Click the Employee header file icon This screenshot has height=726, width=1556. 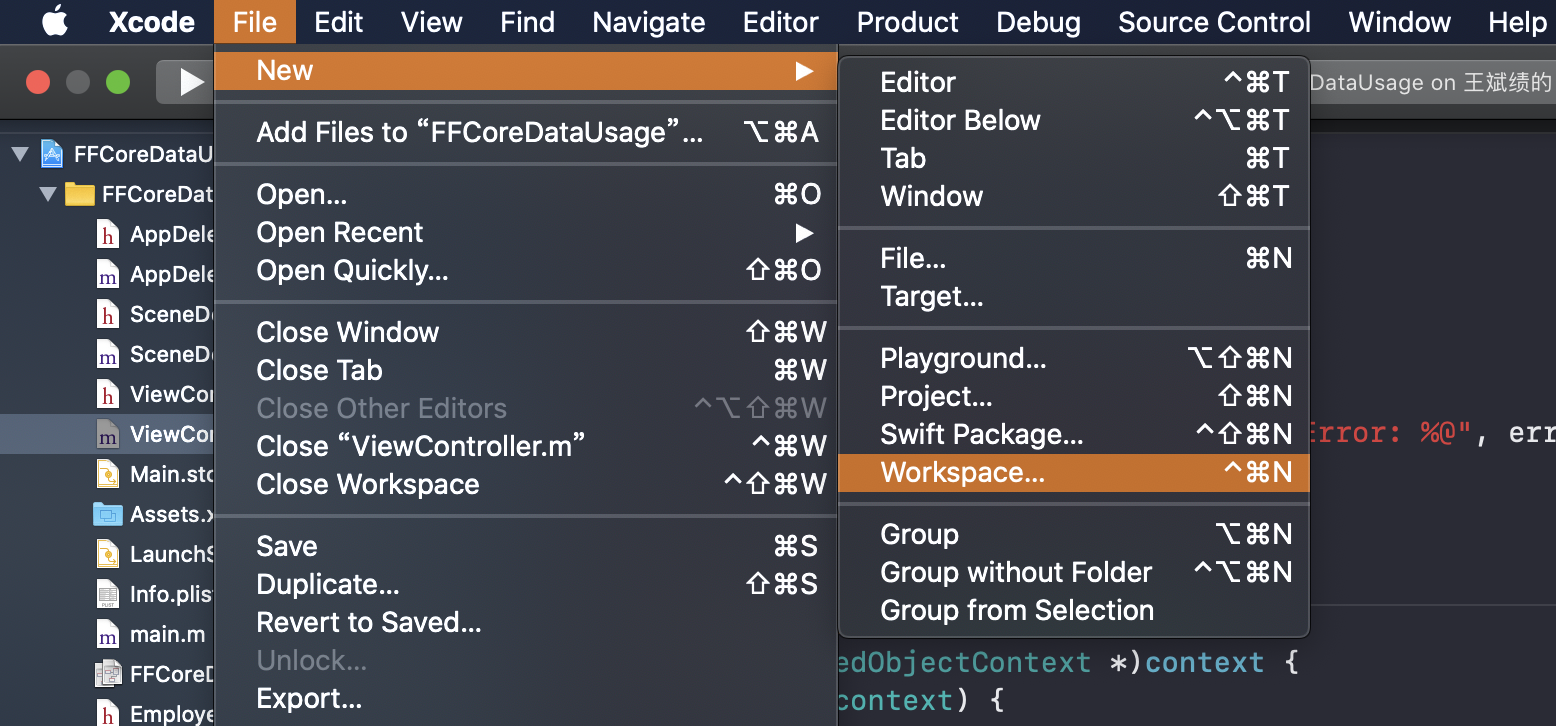click(107, 713)
